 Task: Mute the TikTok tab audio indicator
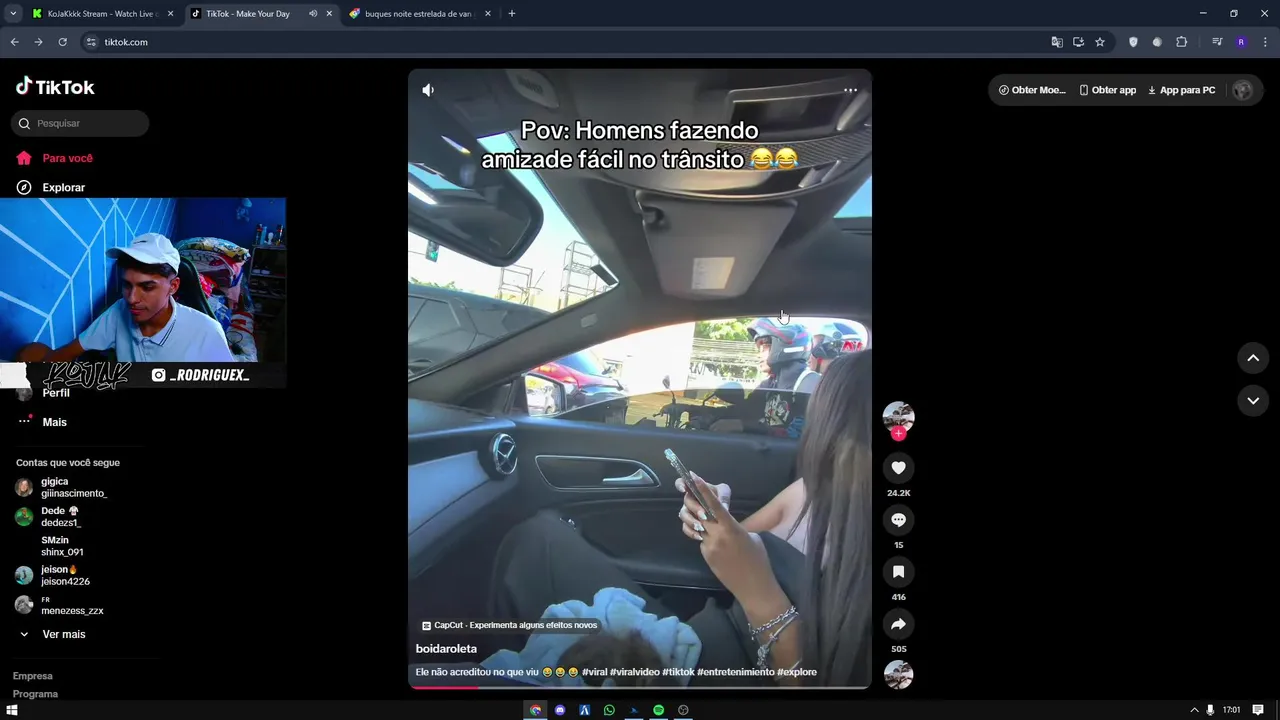tap(313, 14)
